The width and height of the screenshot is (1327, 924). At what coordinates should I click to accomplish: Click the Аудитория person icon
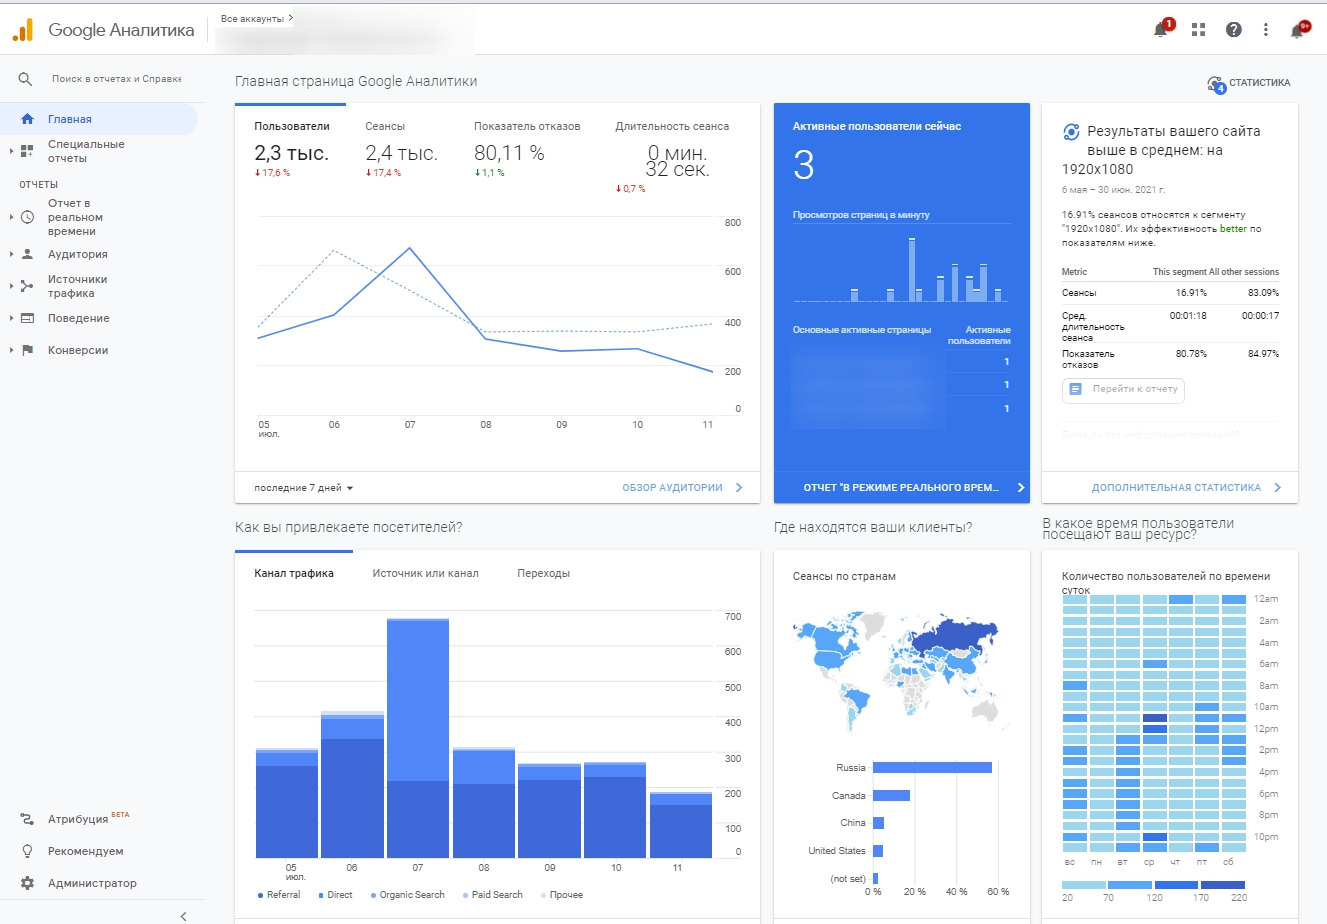tap(27, 254)
